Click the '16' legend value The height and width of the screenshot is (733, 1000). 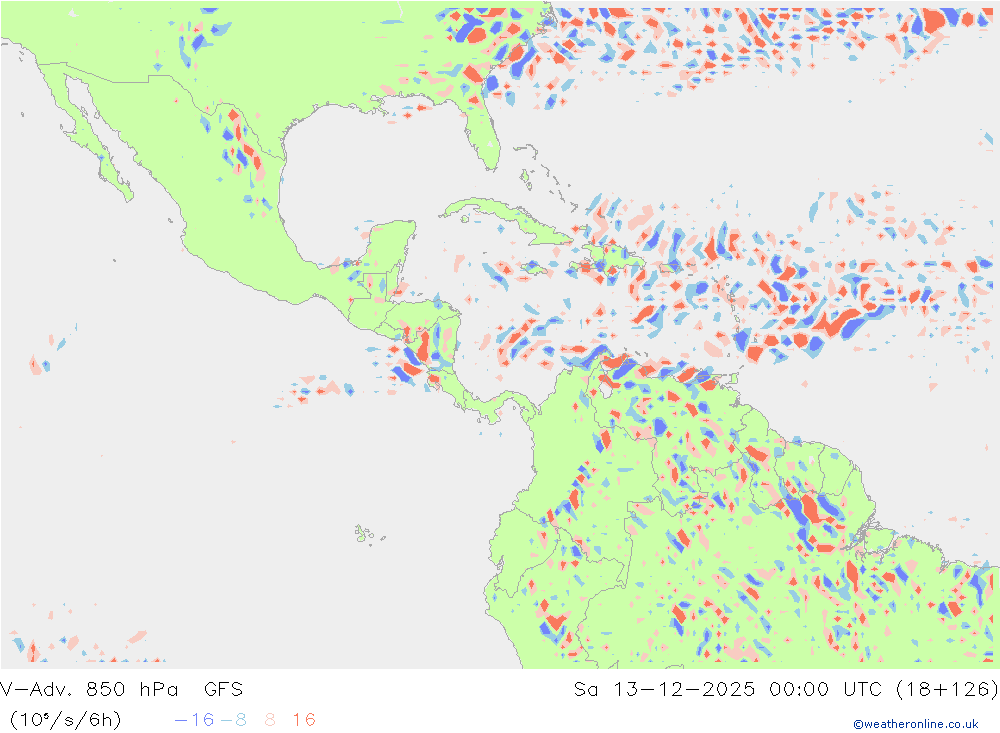point(304,720)
